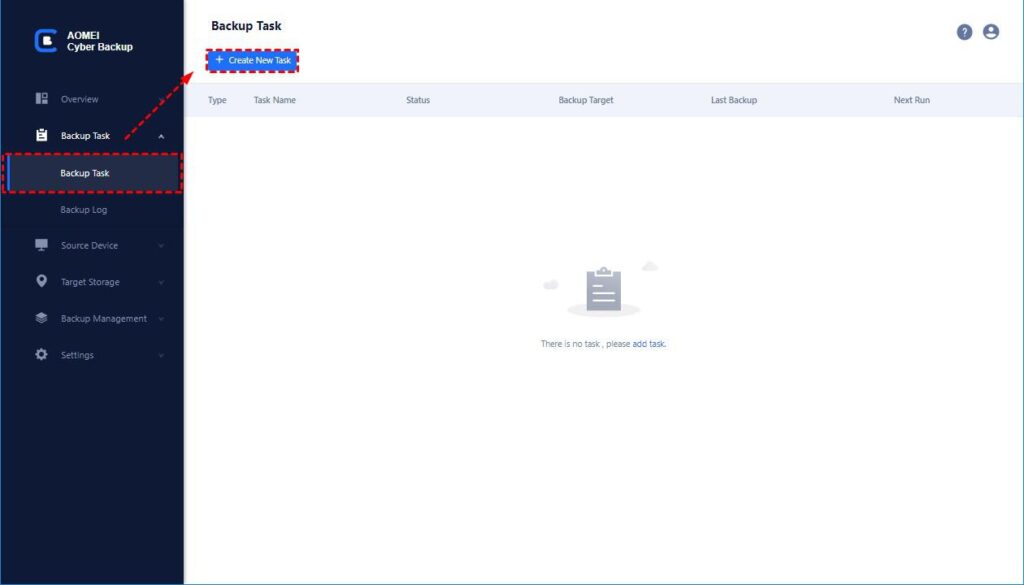
Task: Select the highlighted Backup Task submenu item
Action: click(85, 173)
